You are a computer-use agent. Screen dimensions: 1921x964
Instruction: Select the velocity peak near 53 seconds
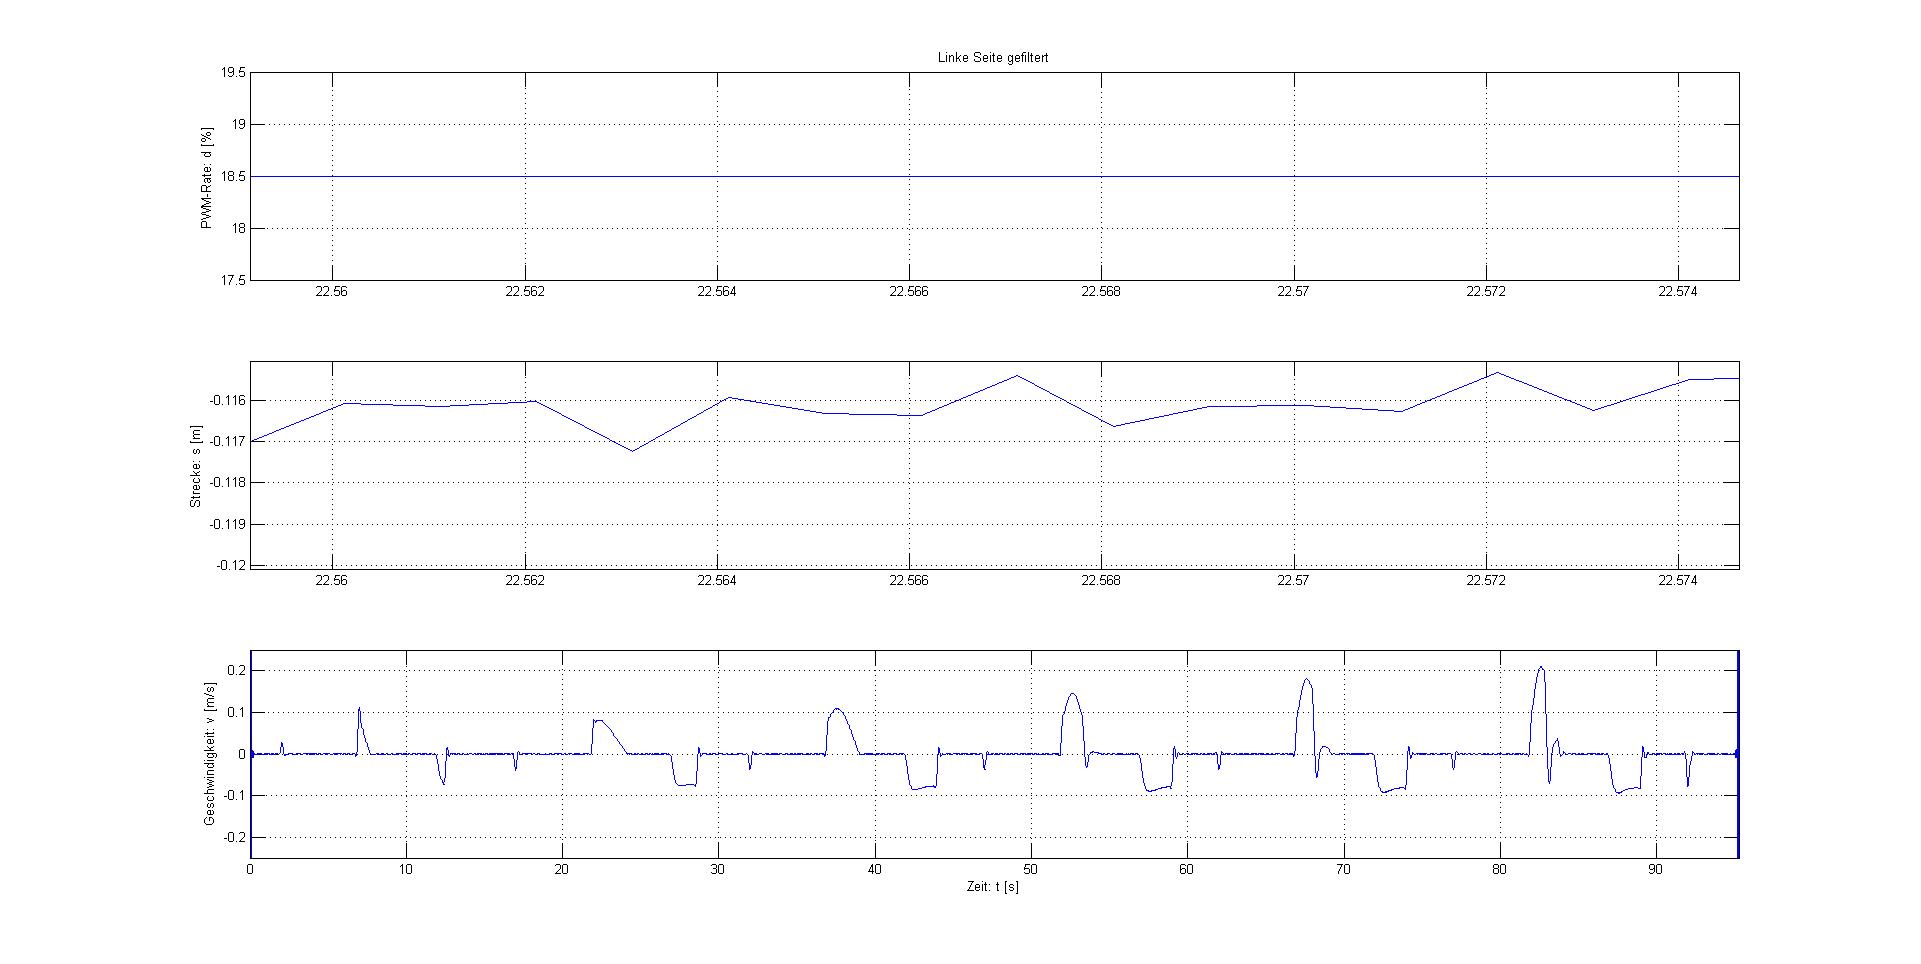[x=1072, y=694]
